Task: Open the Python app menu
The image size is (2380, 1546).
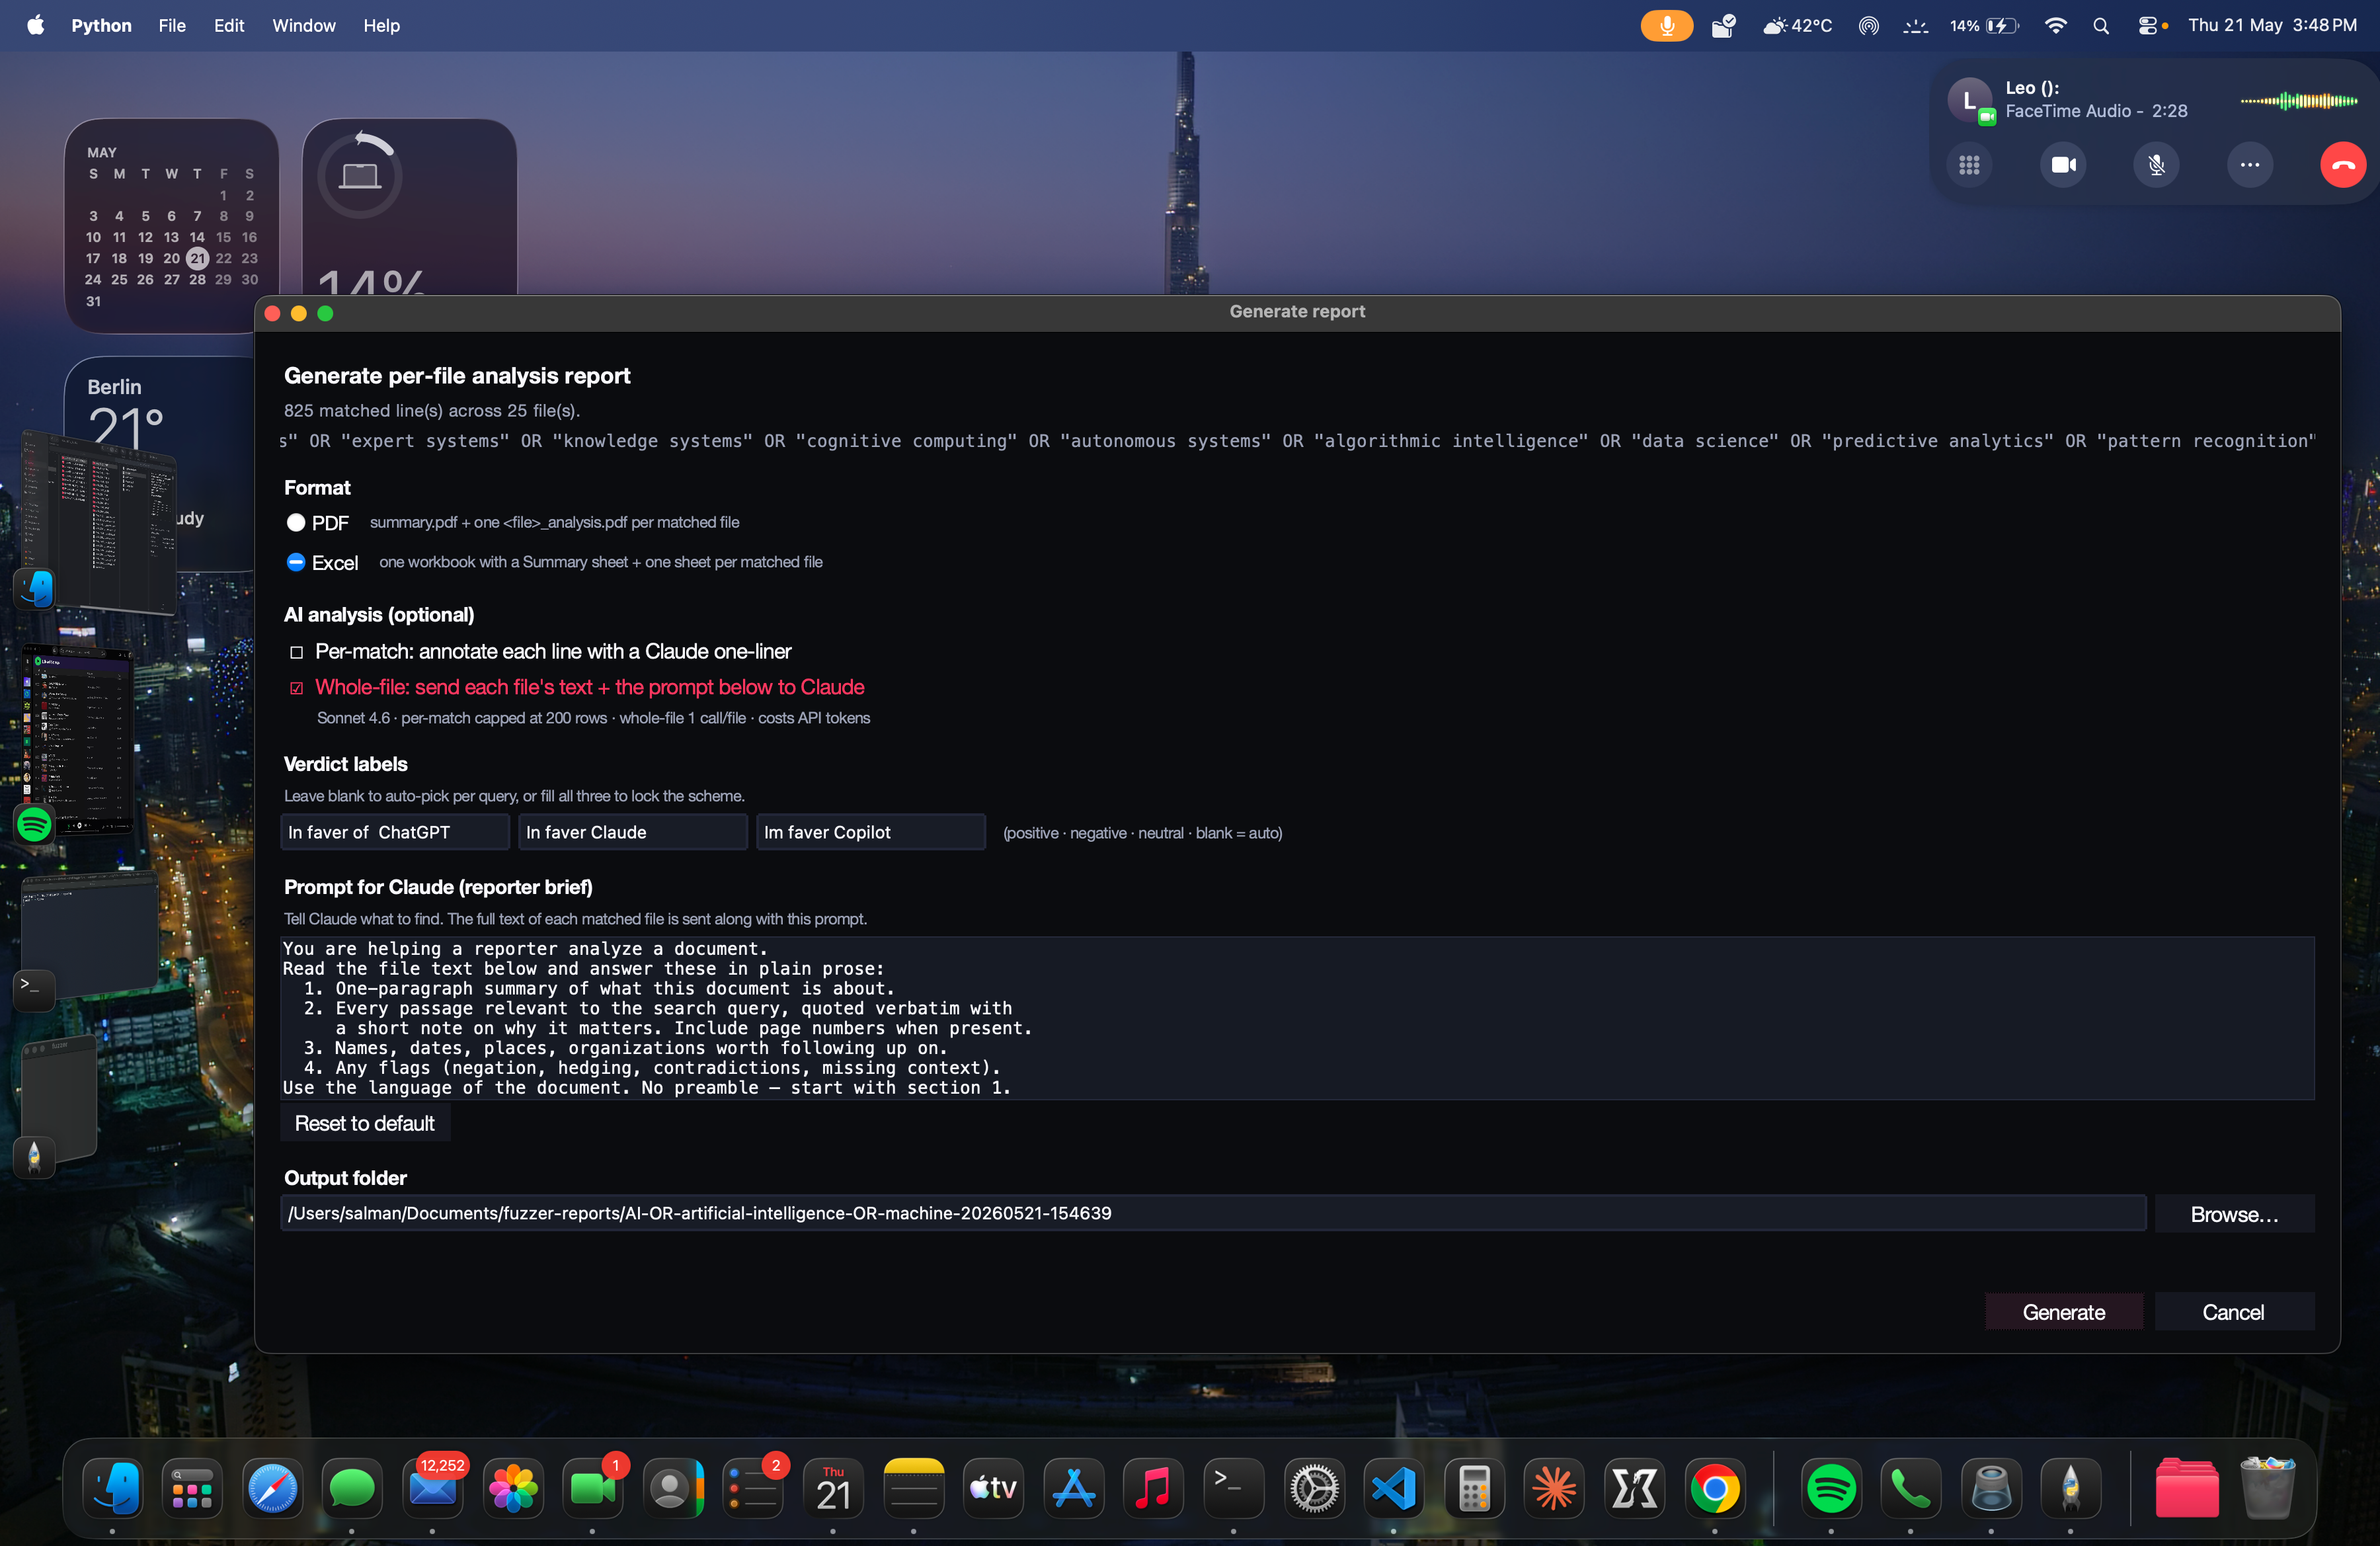Action: tap(101, 25)
